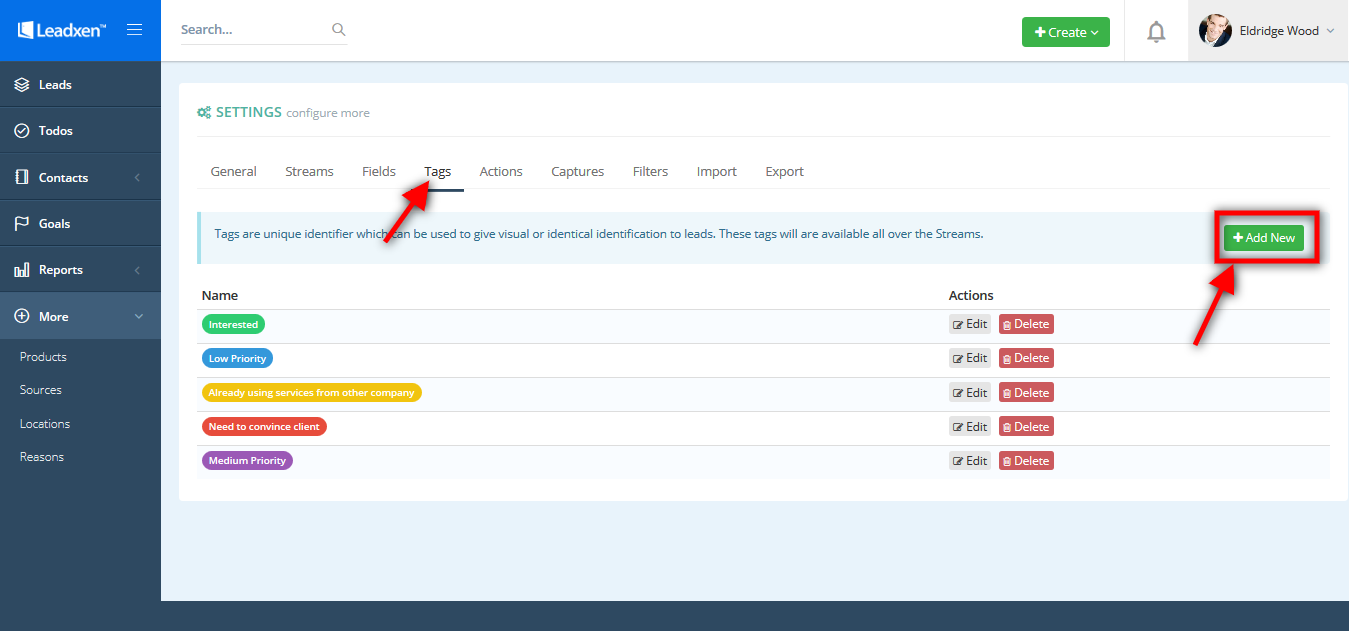Click the yellow Already using services badge
This screenshot has width=1349, height=631.
click(312, 393)
